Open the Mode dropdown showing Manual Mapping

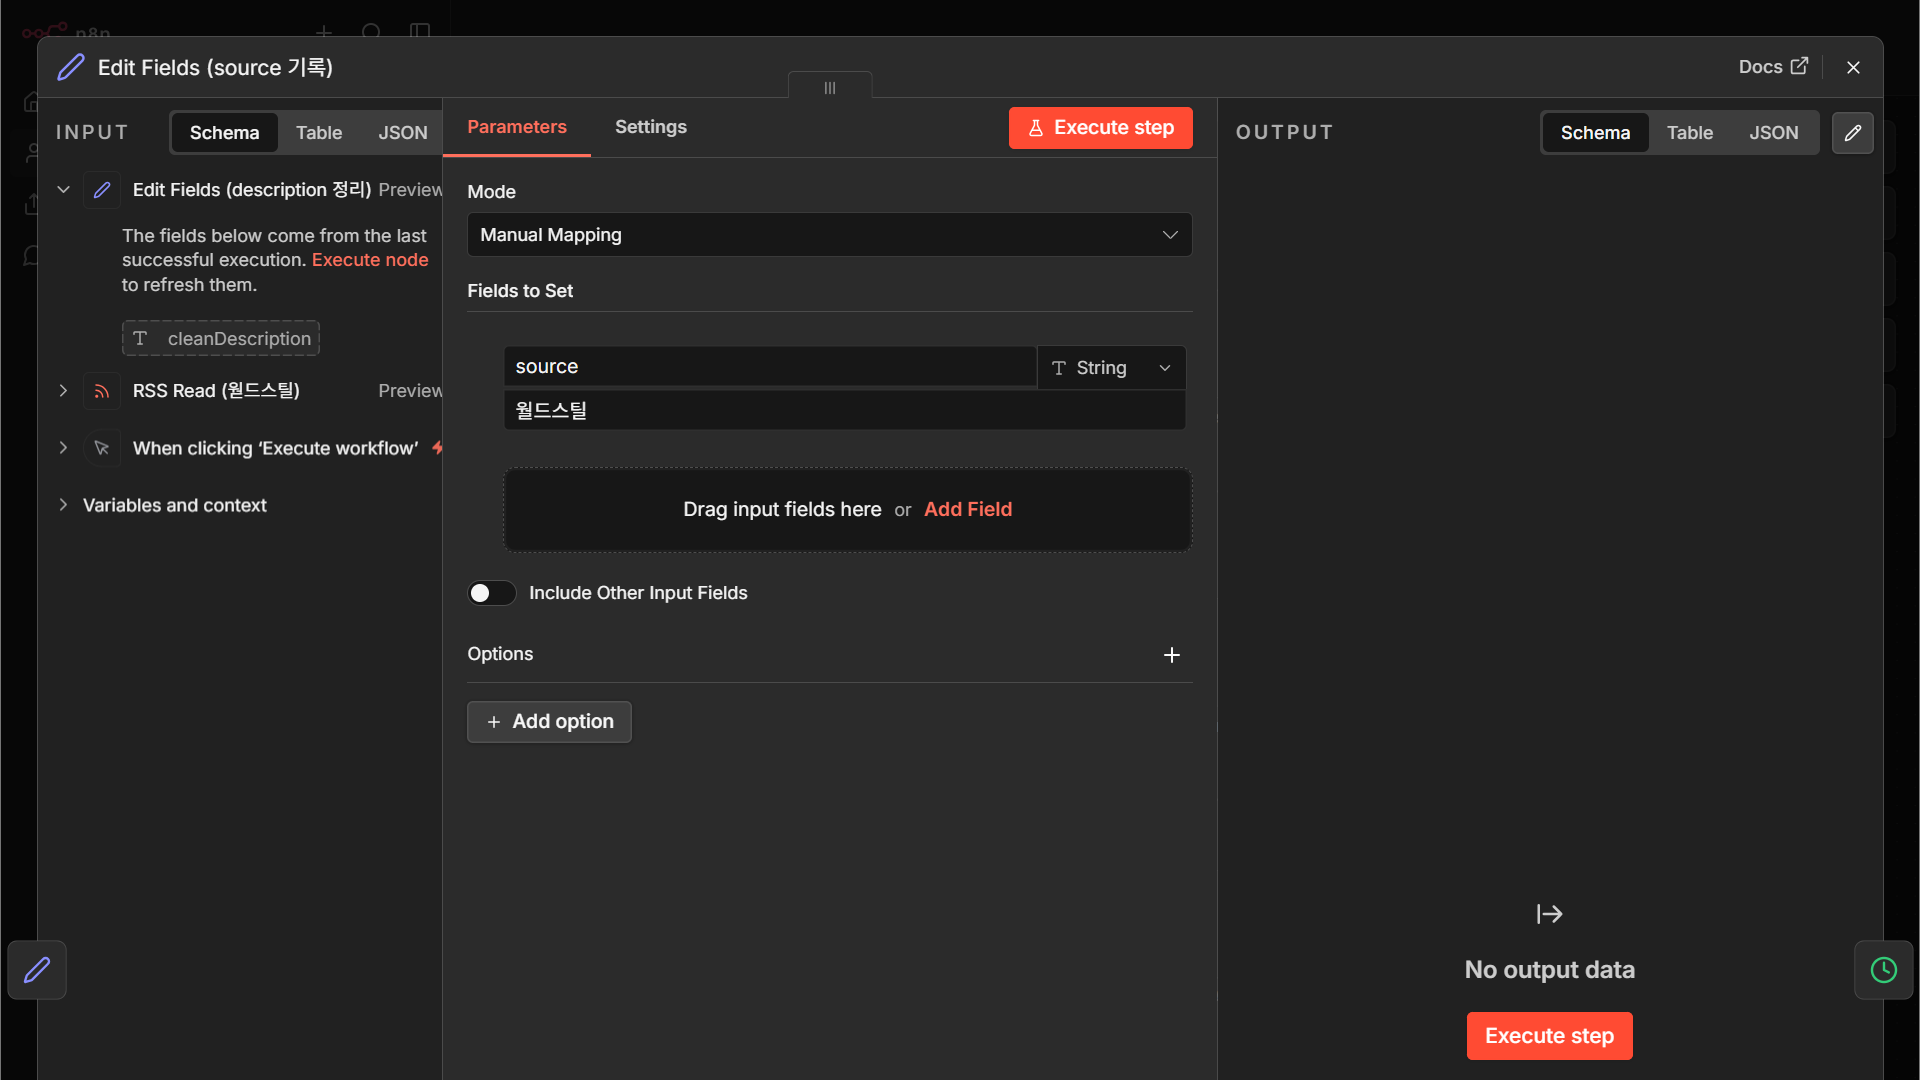[829, 235]
